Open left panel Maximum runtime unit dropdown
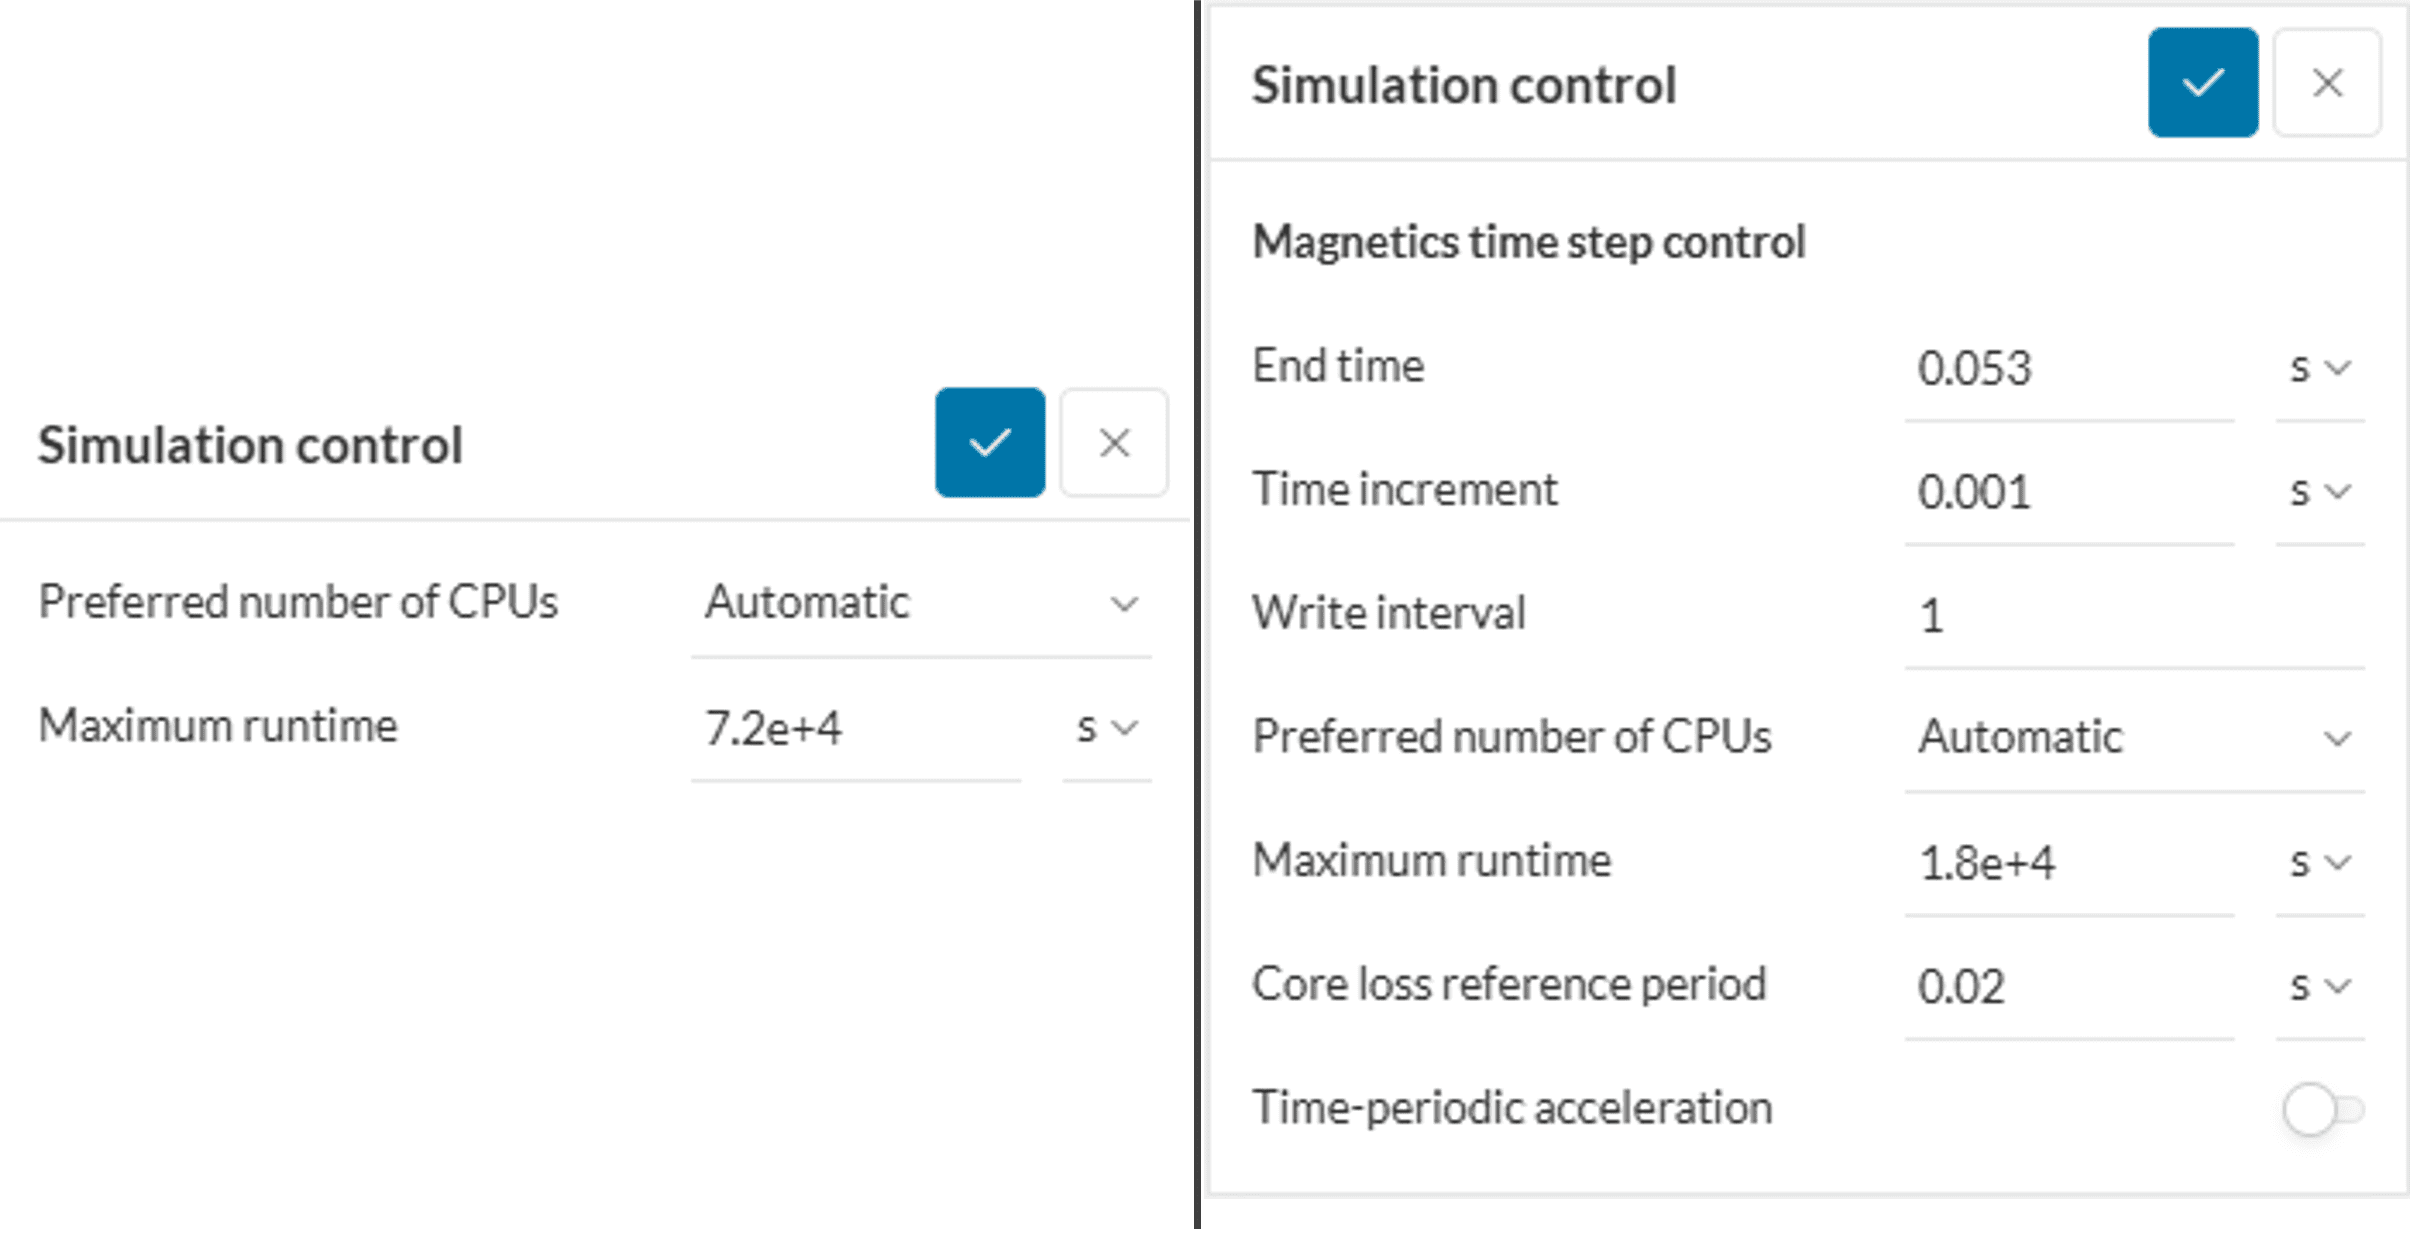2410x1233 pixels. [x=1106, y=728]
